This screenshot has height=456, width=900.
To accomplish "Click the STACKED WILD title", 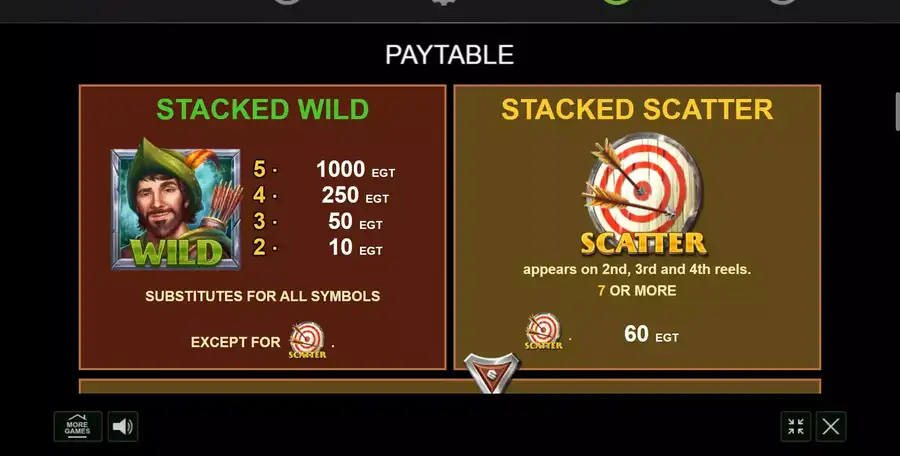I will click(262, 109).
